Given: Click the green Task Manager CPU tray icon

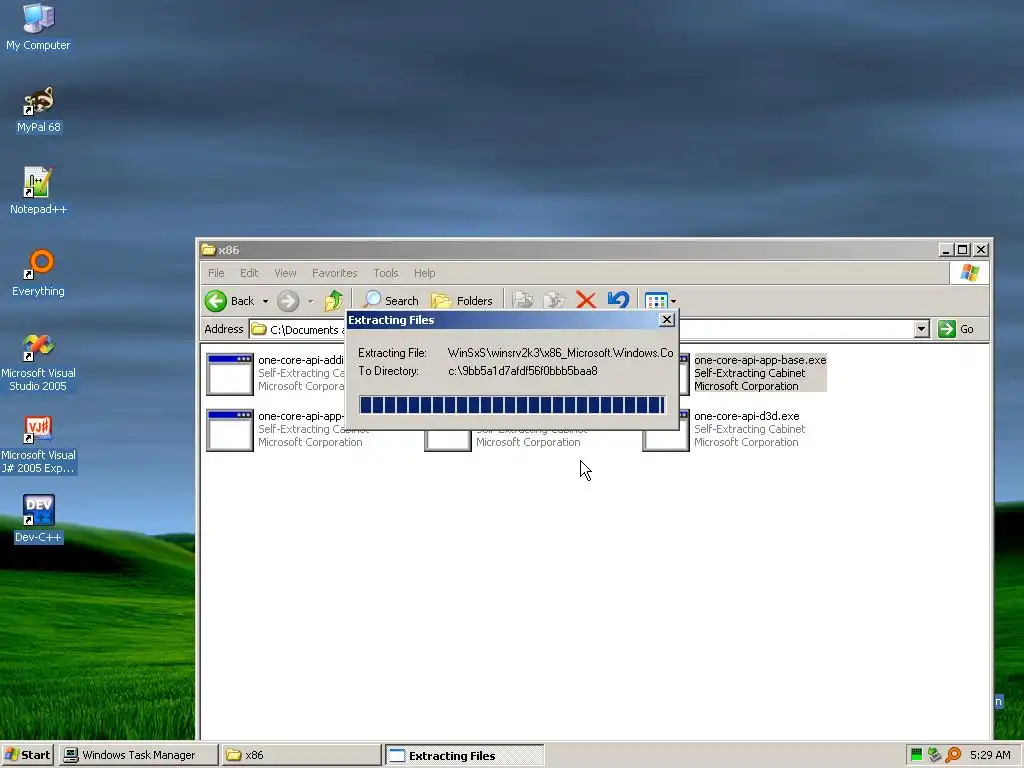Looking at the screenshot, I should pos(916,755).
